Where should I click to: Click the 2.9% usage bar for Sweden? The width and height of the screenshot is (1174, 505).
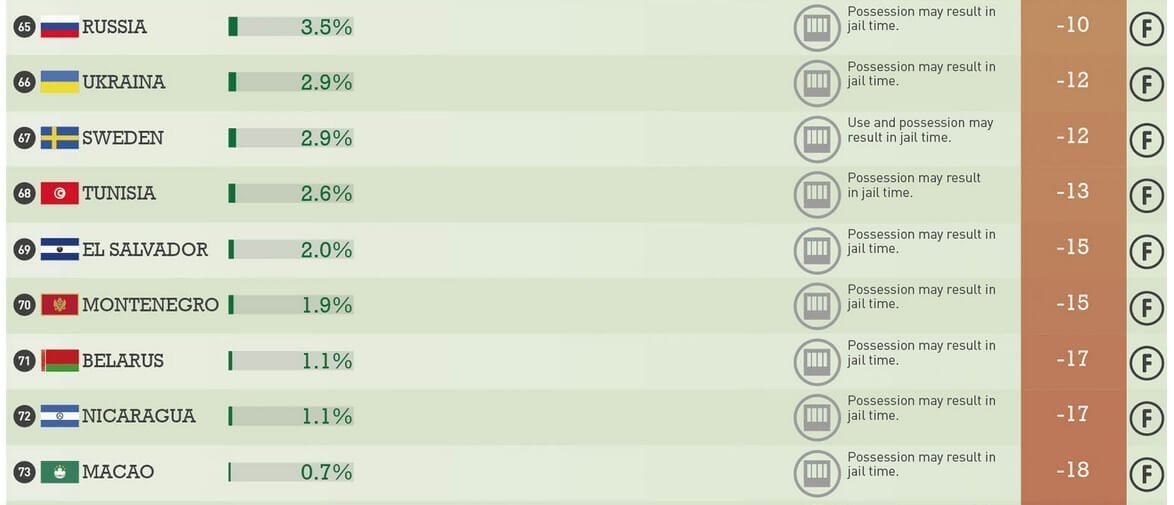coord(291,138)
